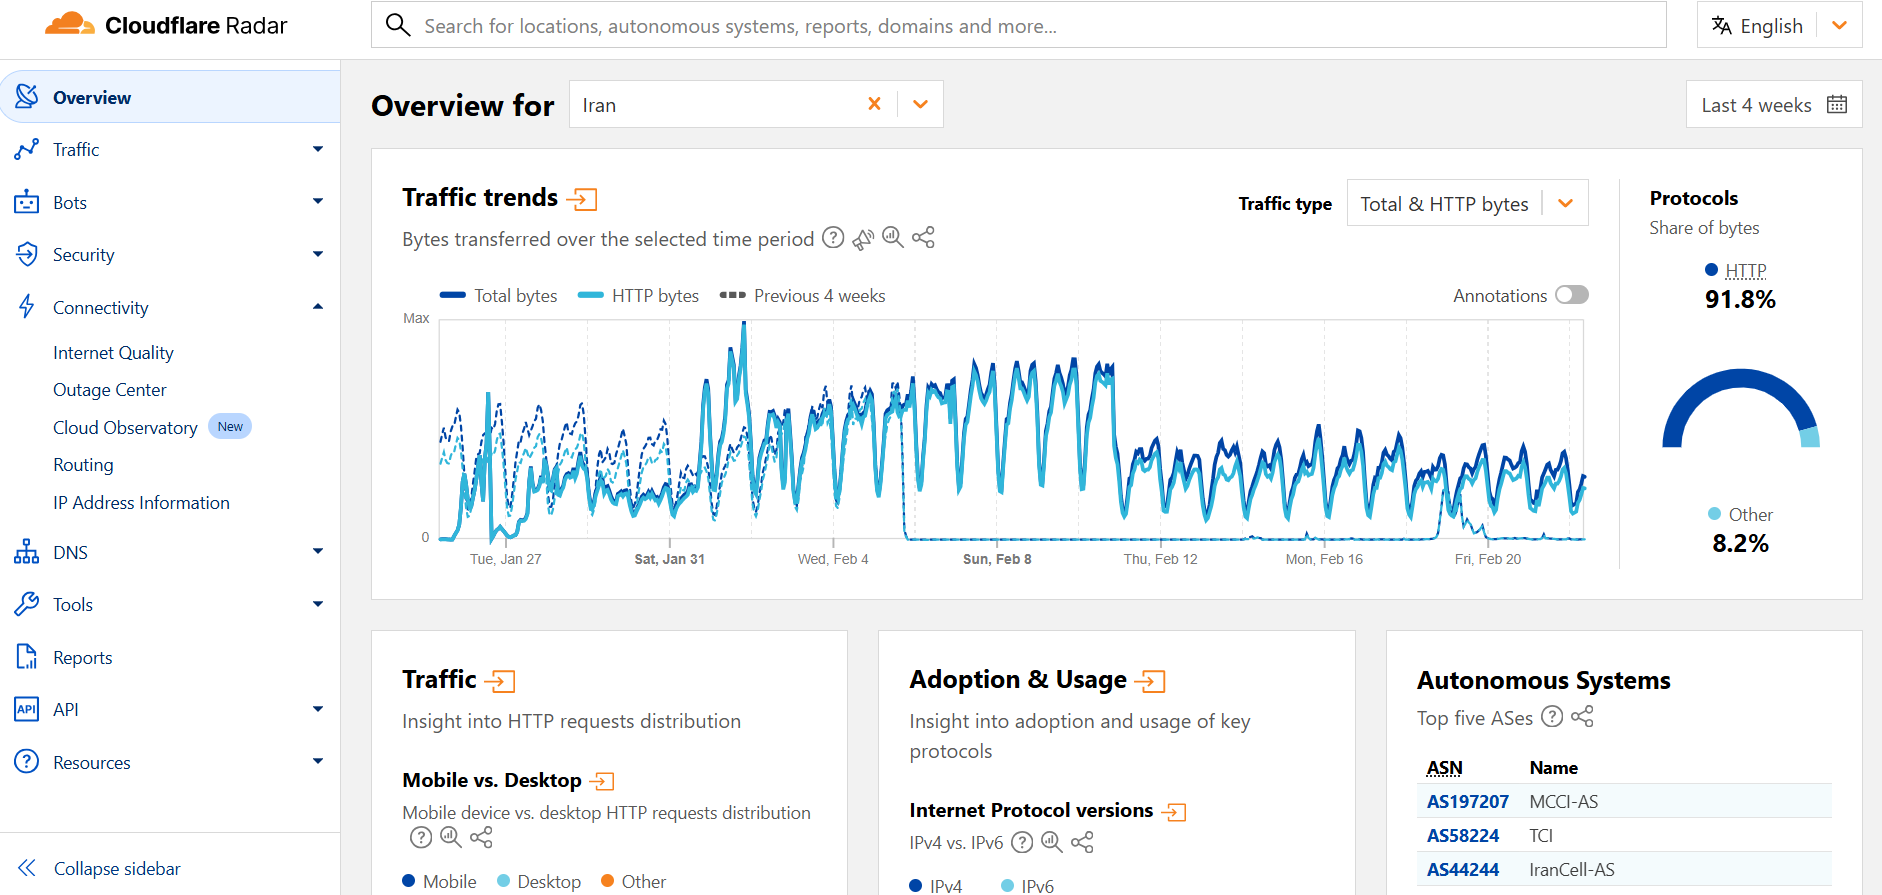Go to Overview in the sidebar

click(x=170, y=97)
